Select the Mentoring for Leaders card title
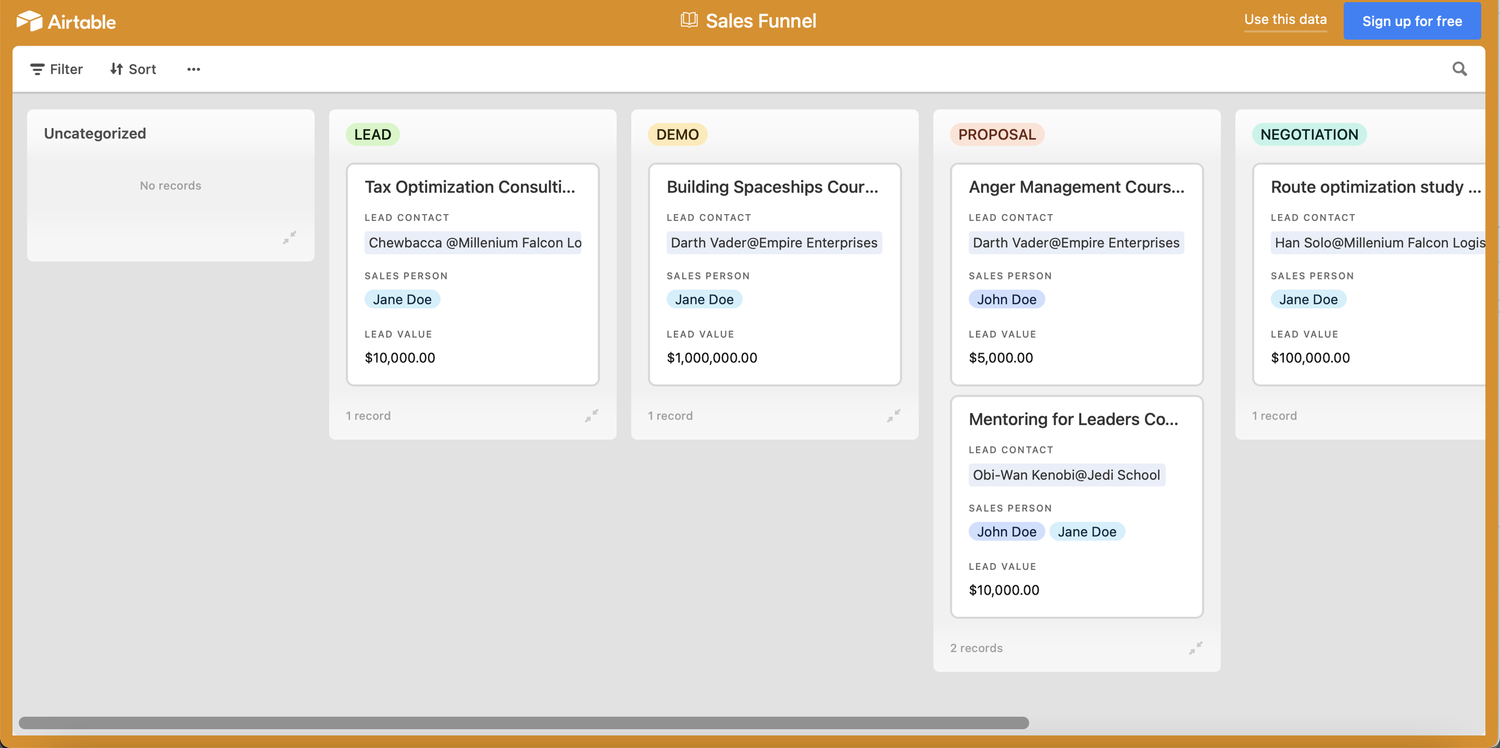 pyautogui.click(x=1073, y=419)
